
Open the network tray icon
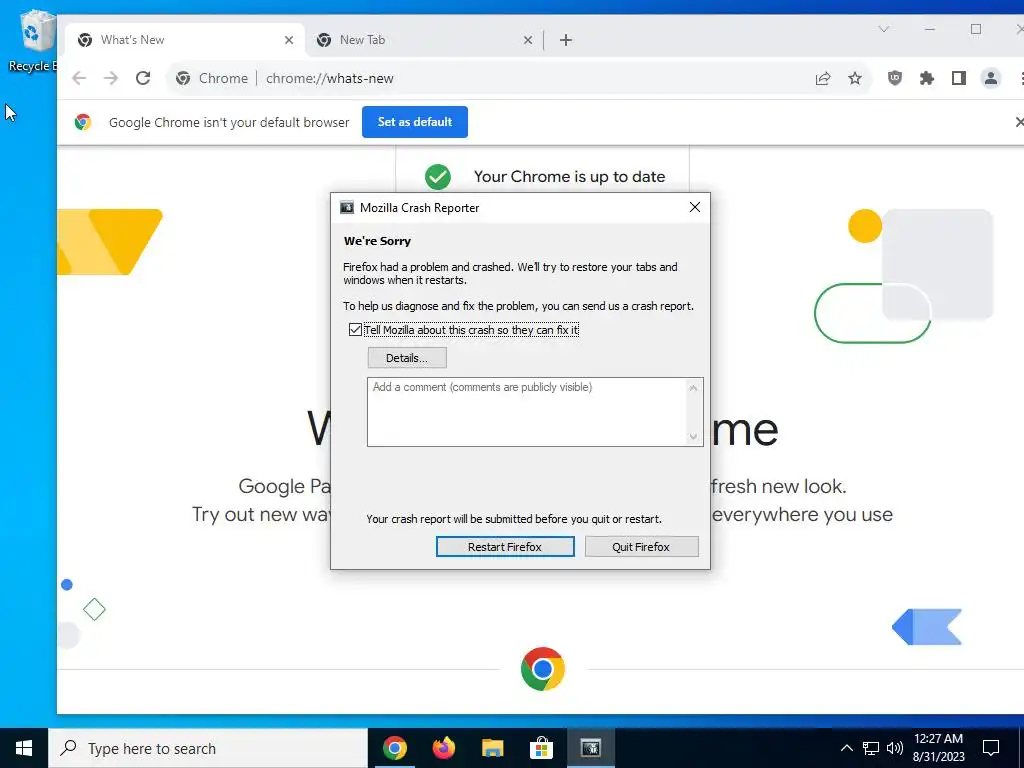click(x=871, y=748)
